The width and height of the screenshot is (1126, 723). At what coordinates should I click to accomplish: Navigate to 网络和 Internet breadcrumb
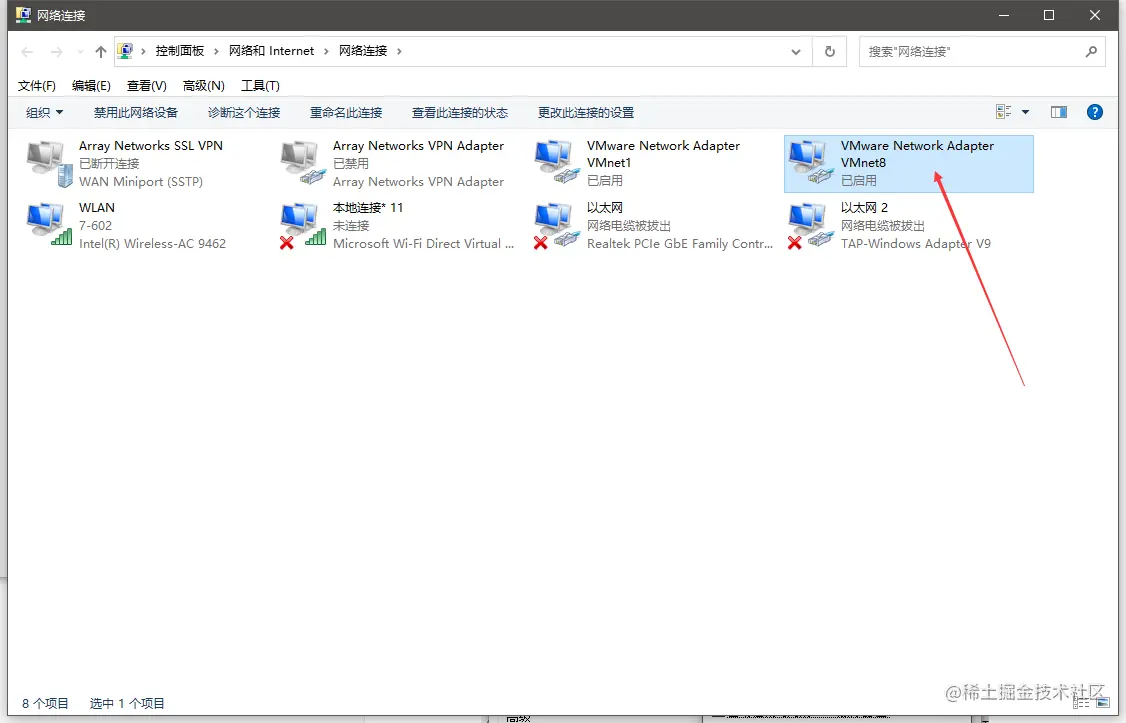pyautogui.click(x=271, y=51)
